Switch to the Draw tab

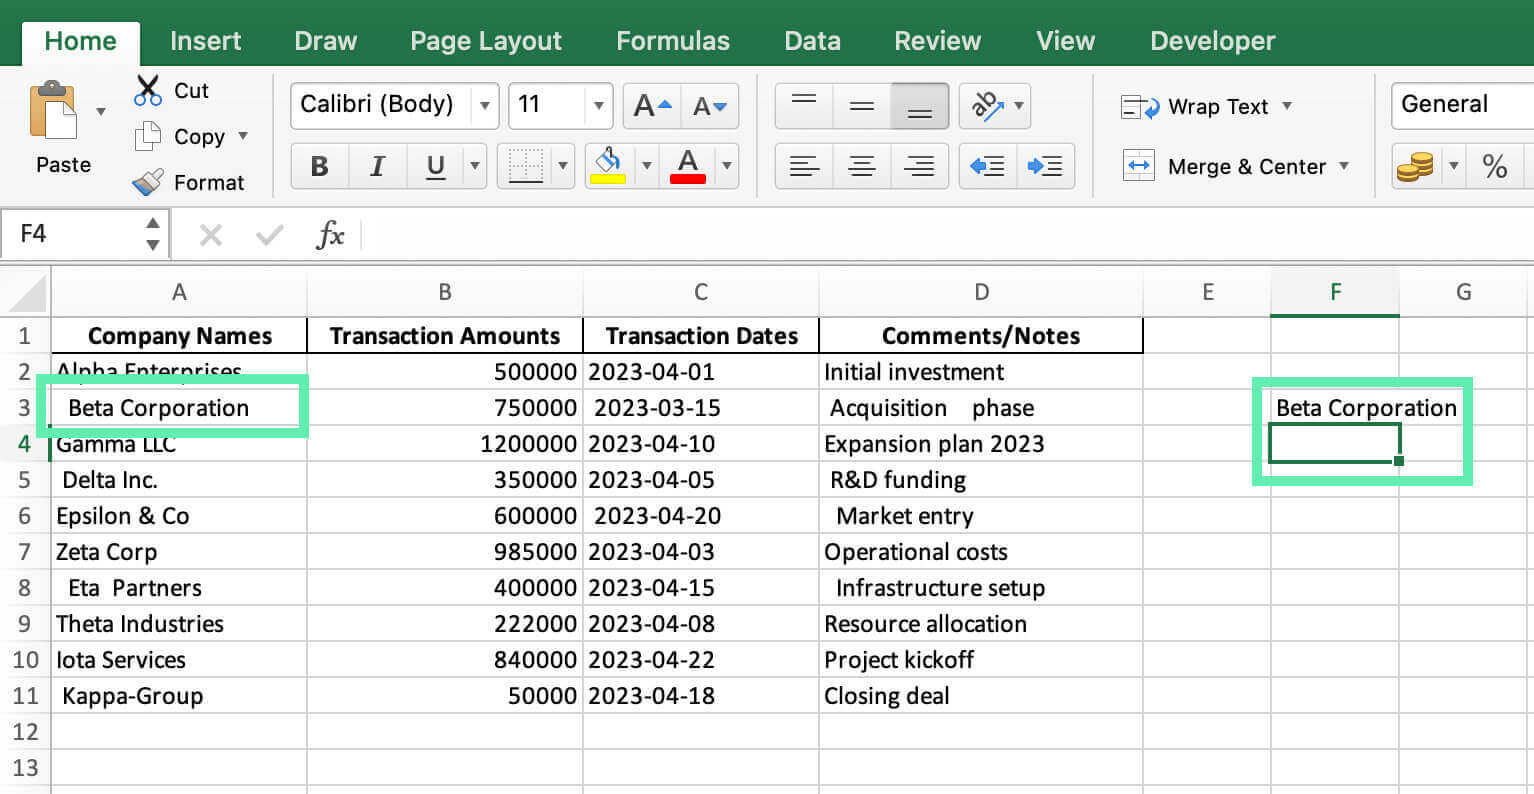325,41
